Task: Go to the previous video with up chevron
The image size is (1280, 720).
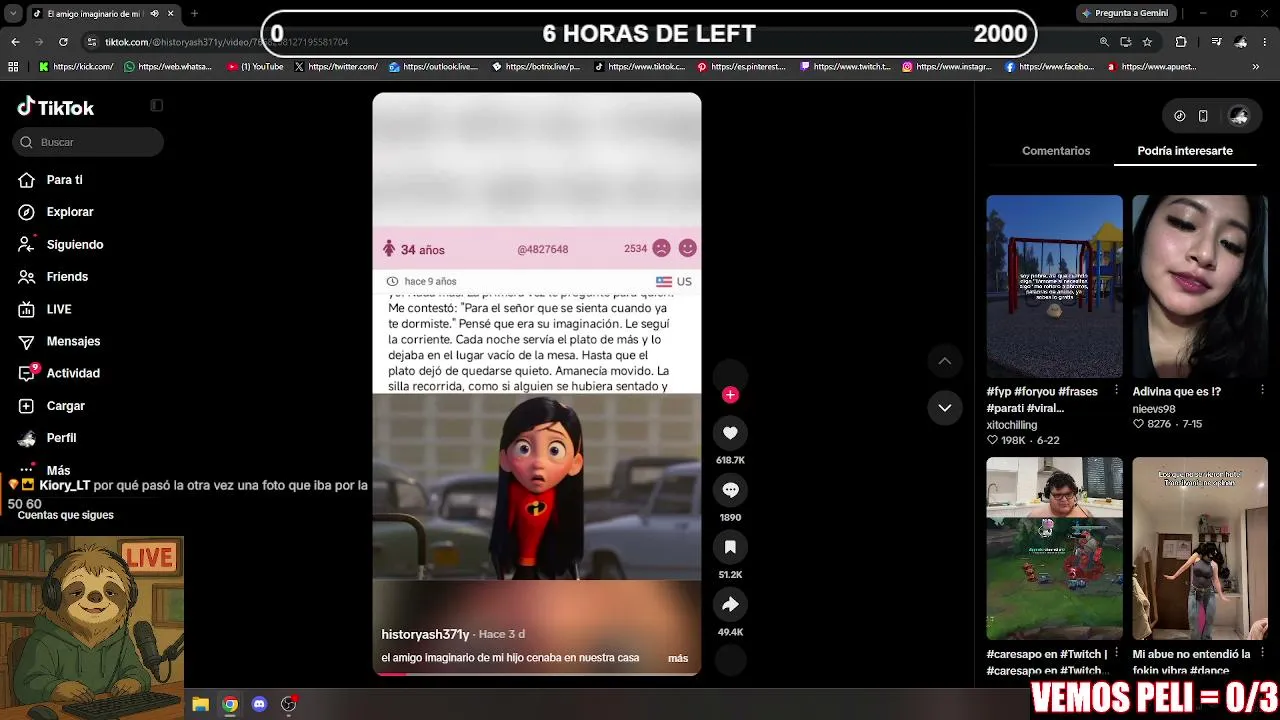Action: 945,361
